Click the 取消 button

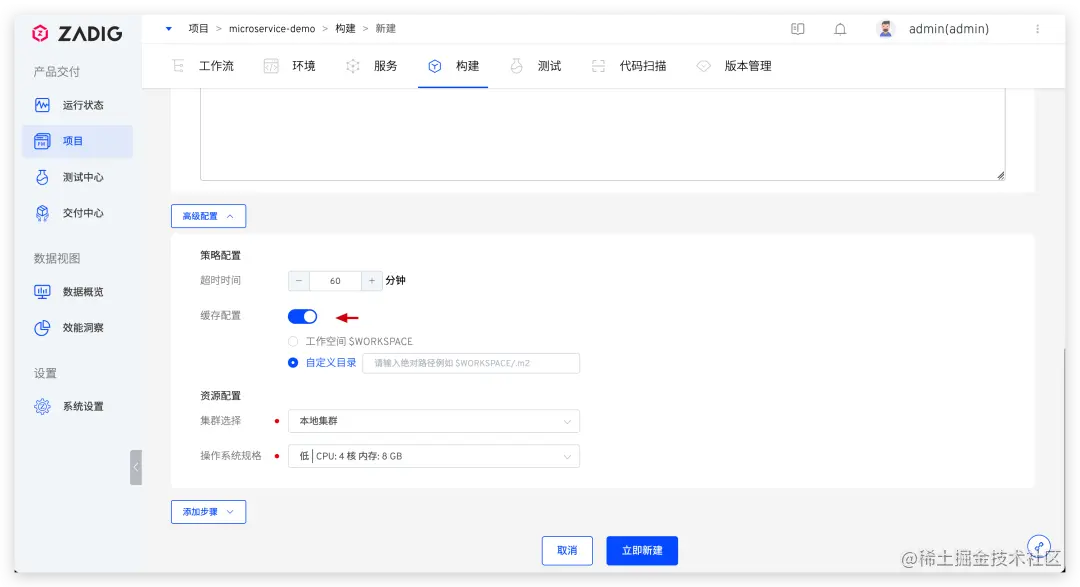[x=567, y=550]
